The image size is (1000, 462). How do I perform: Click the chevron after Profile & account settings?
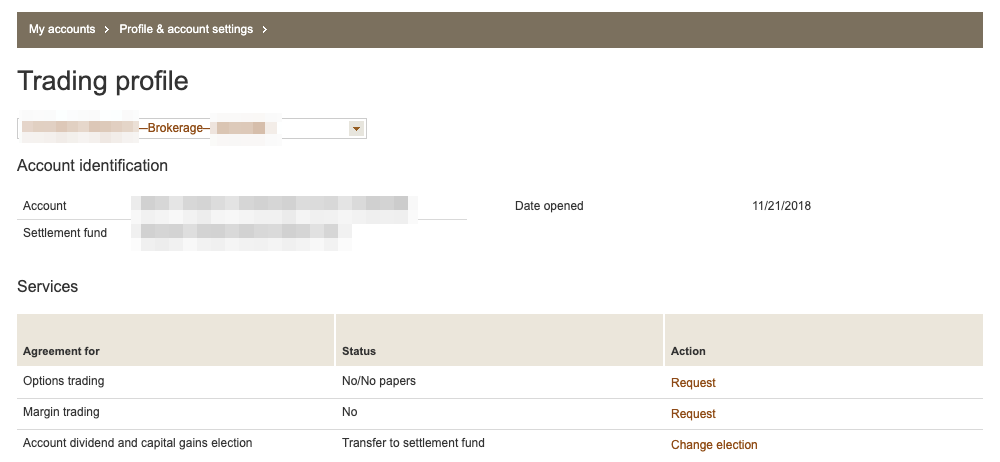click(x=264, y=29)
